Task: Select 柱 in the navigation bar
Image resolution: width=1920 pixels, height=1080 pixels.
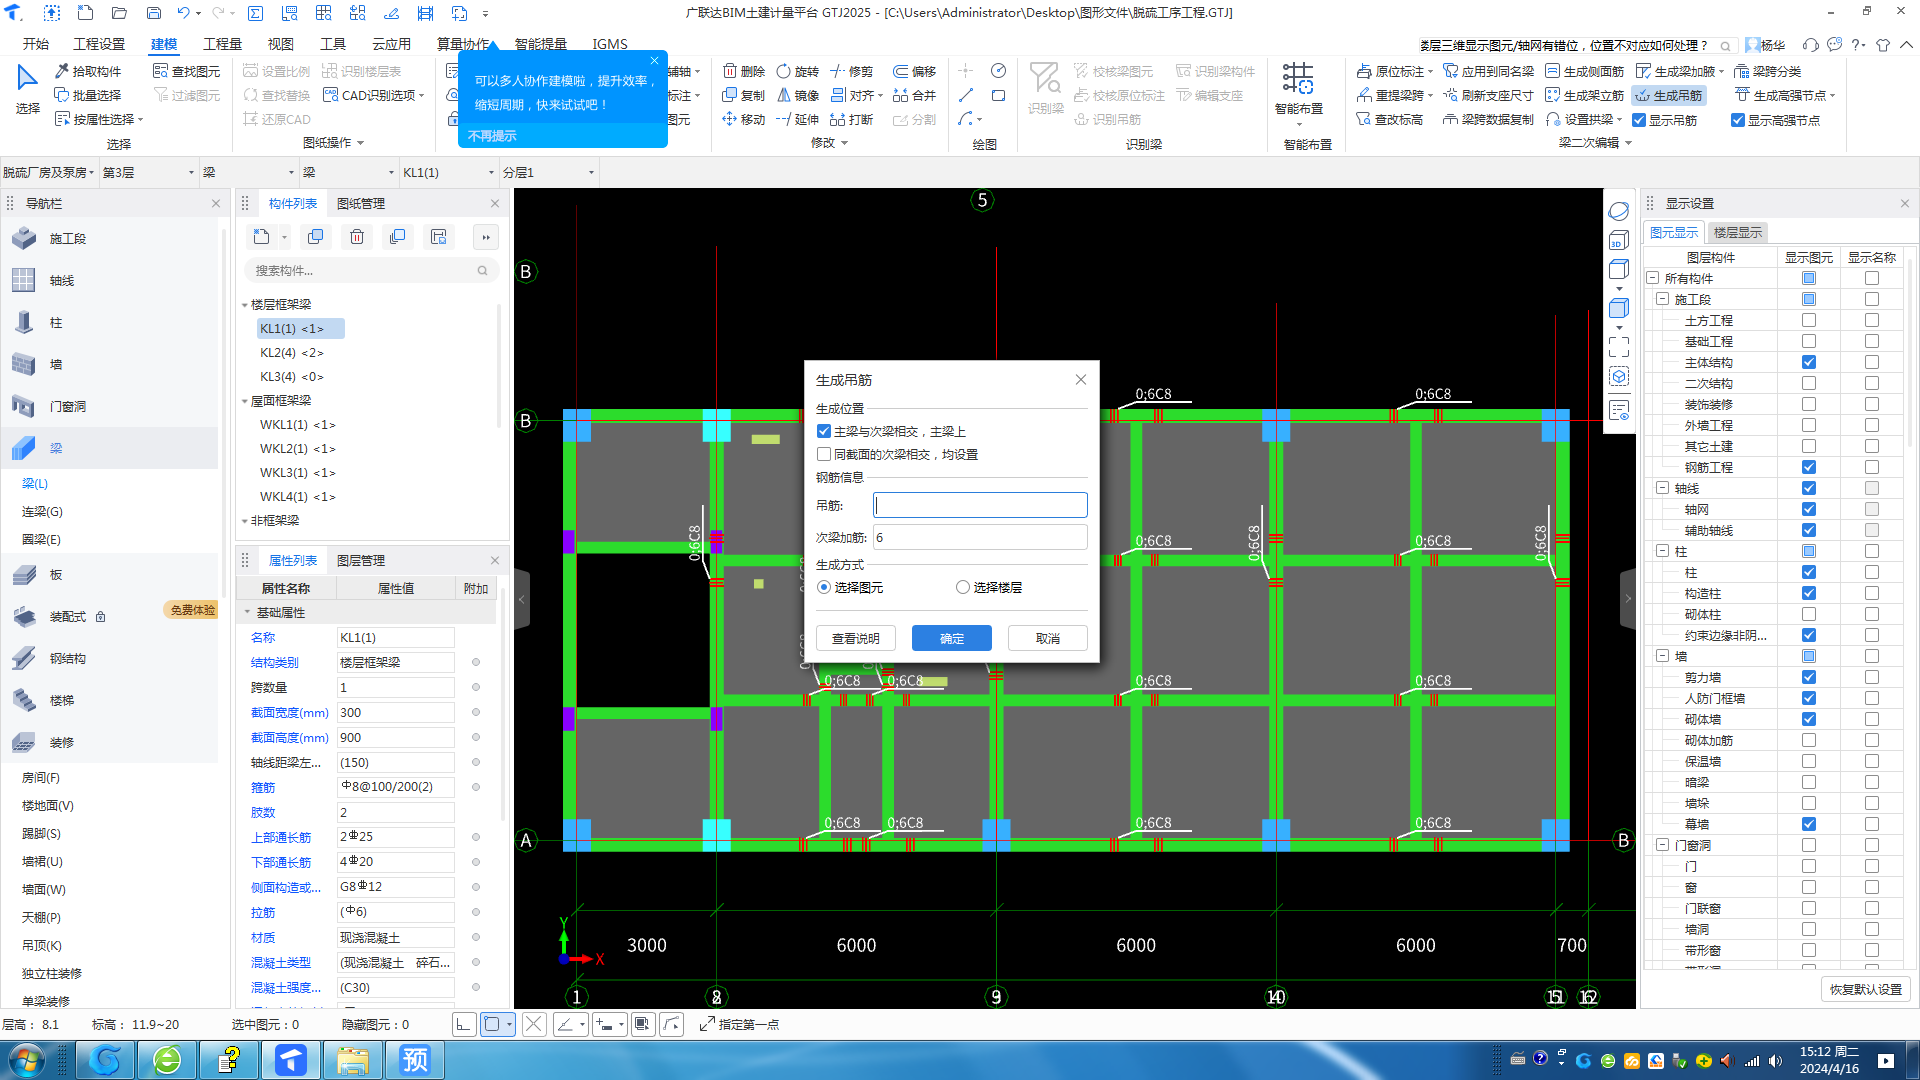Action: click(x=110, y=322)
